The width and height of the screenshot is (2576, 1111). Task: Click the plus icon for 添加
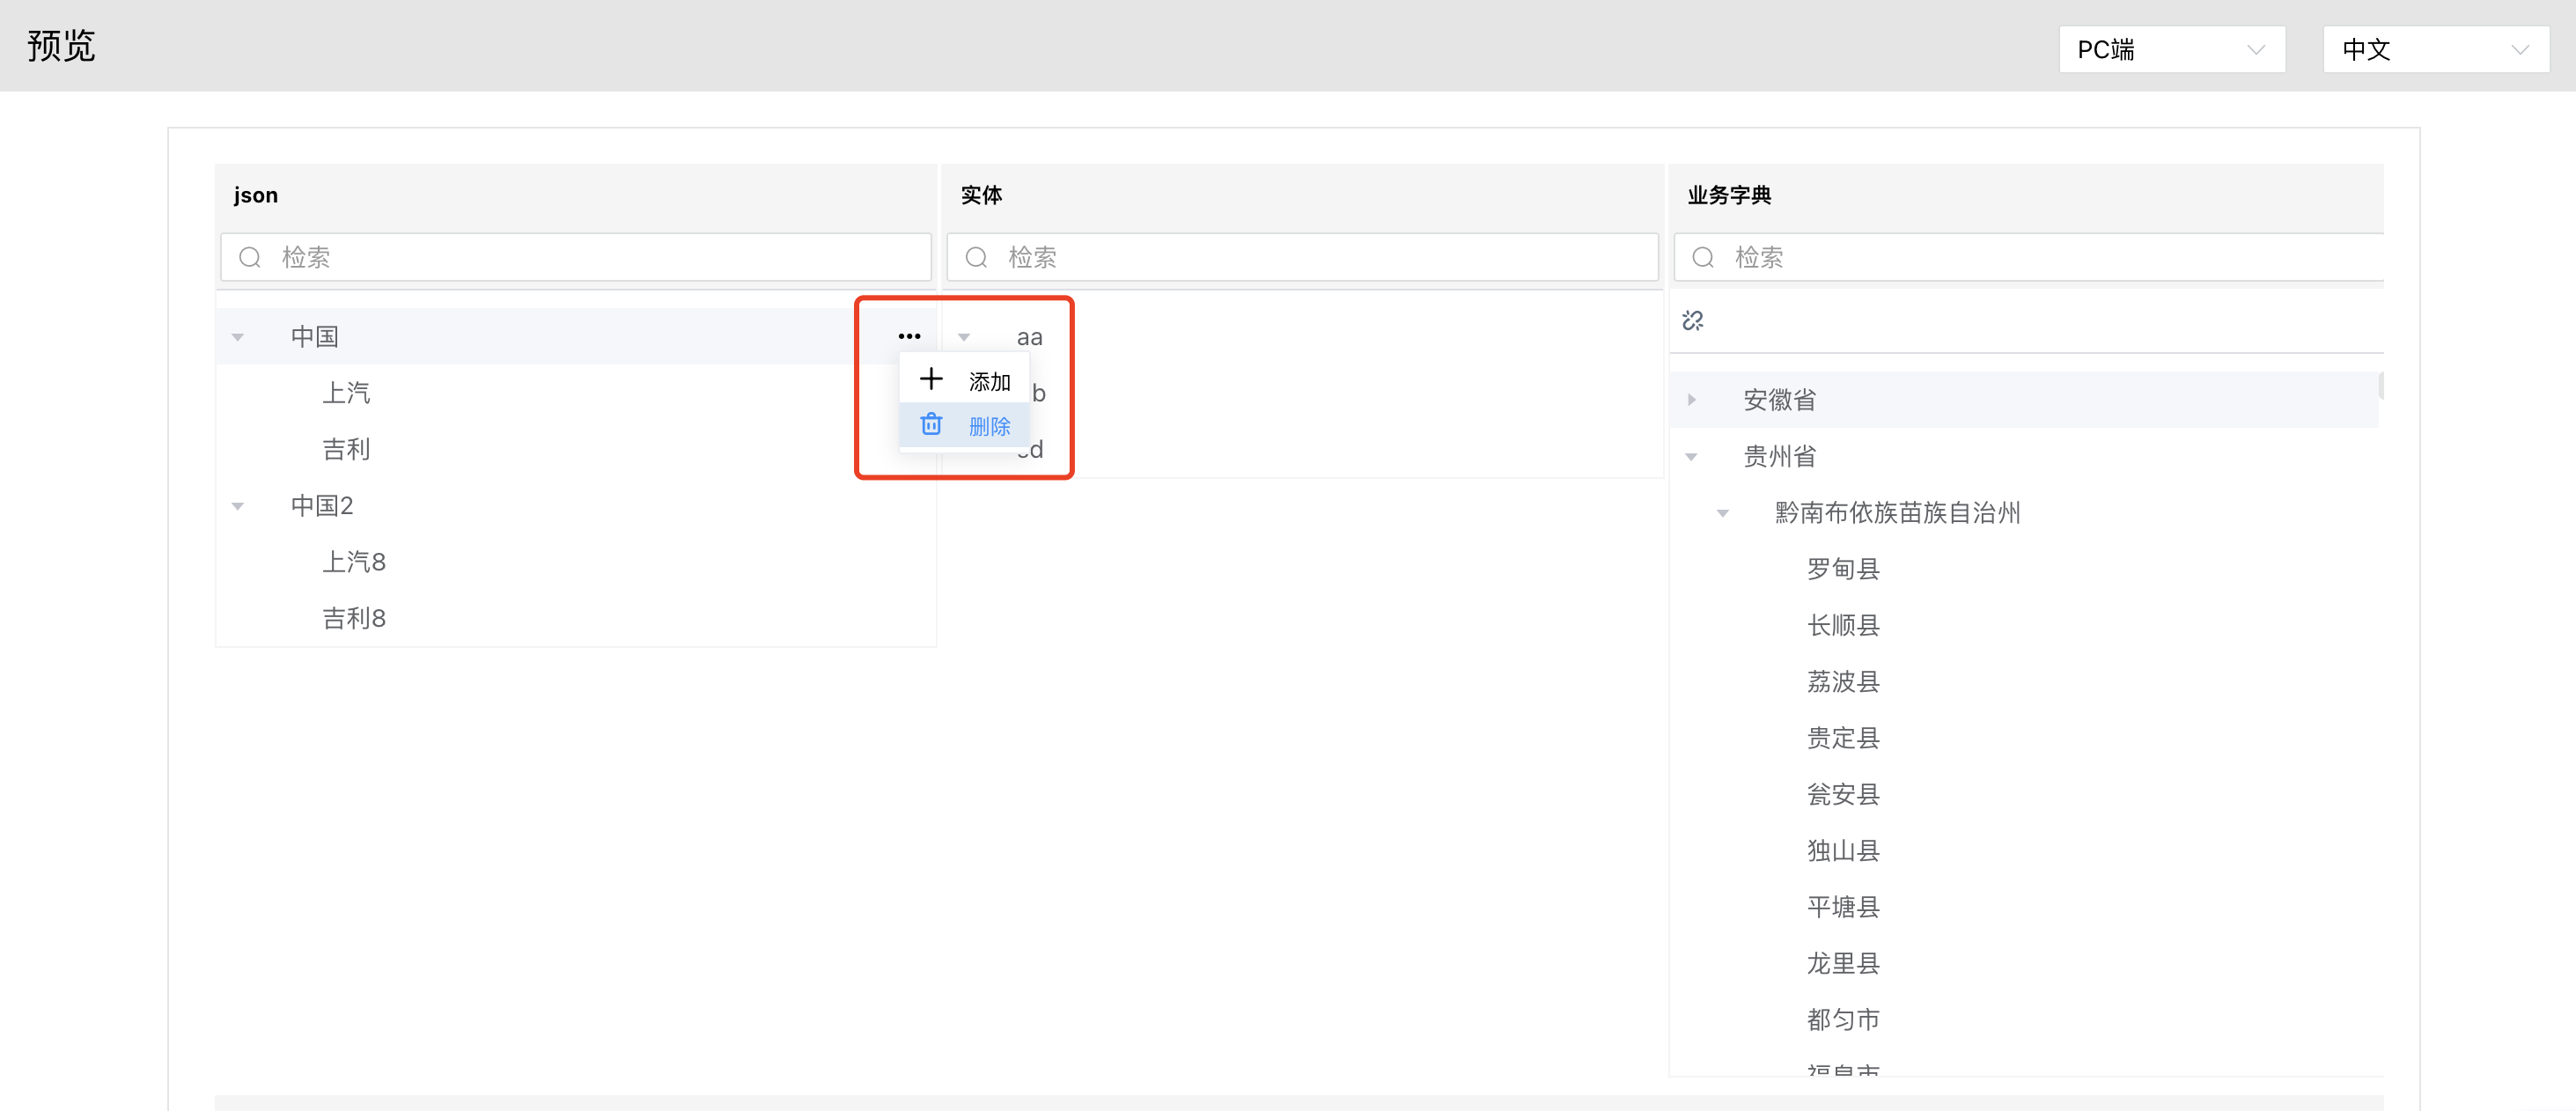pyautogui.click(x=930, y=379)
